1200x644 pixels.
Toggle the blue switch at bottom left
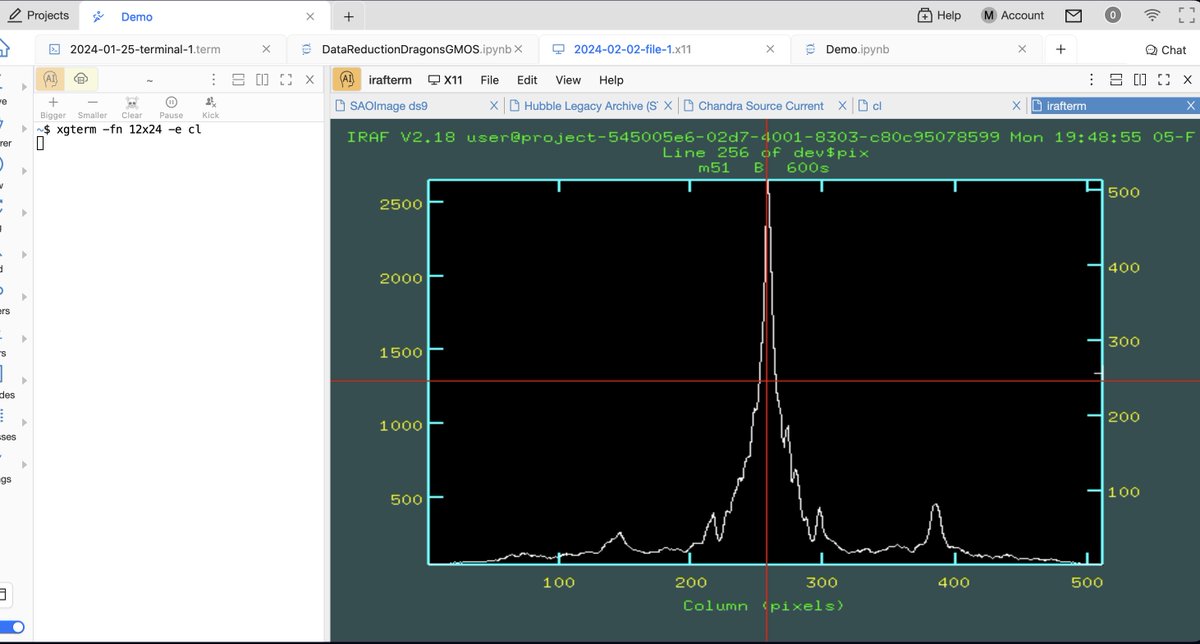coord(12,627)
